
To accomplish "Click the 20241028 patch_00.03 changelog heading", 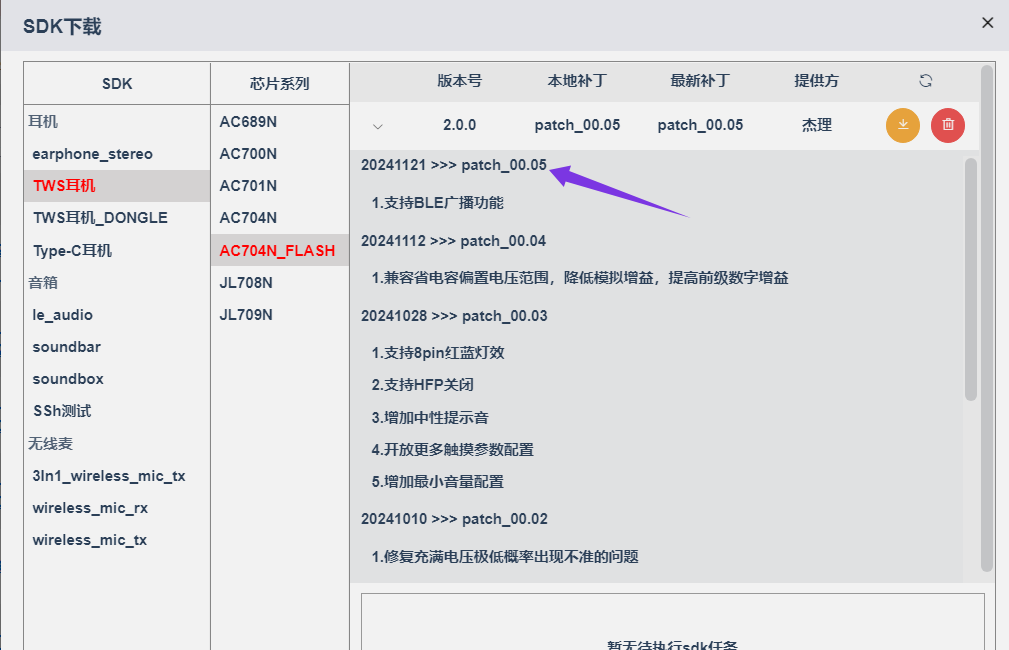I will click(454, 317).
